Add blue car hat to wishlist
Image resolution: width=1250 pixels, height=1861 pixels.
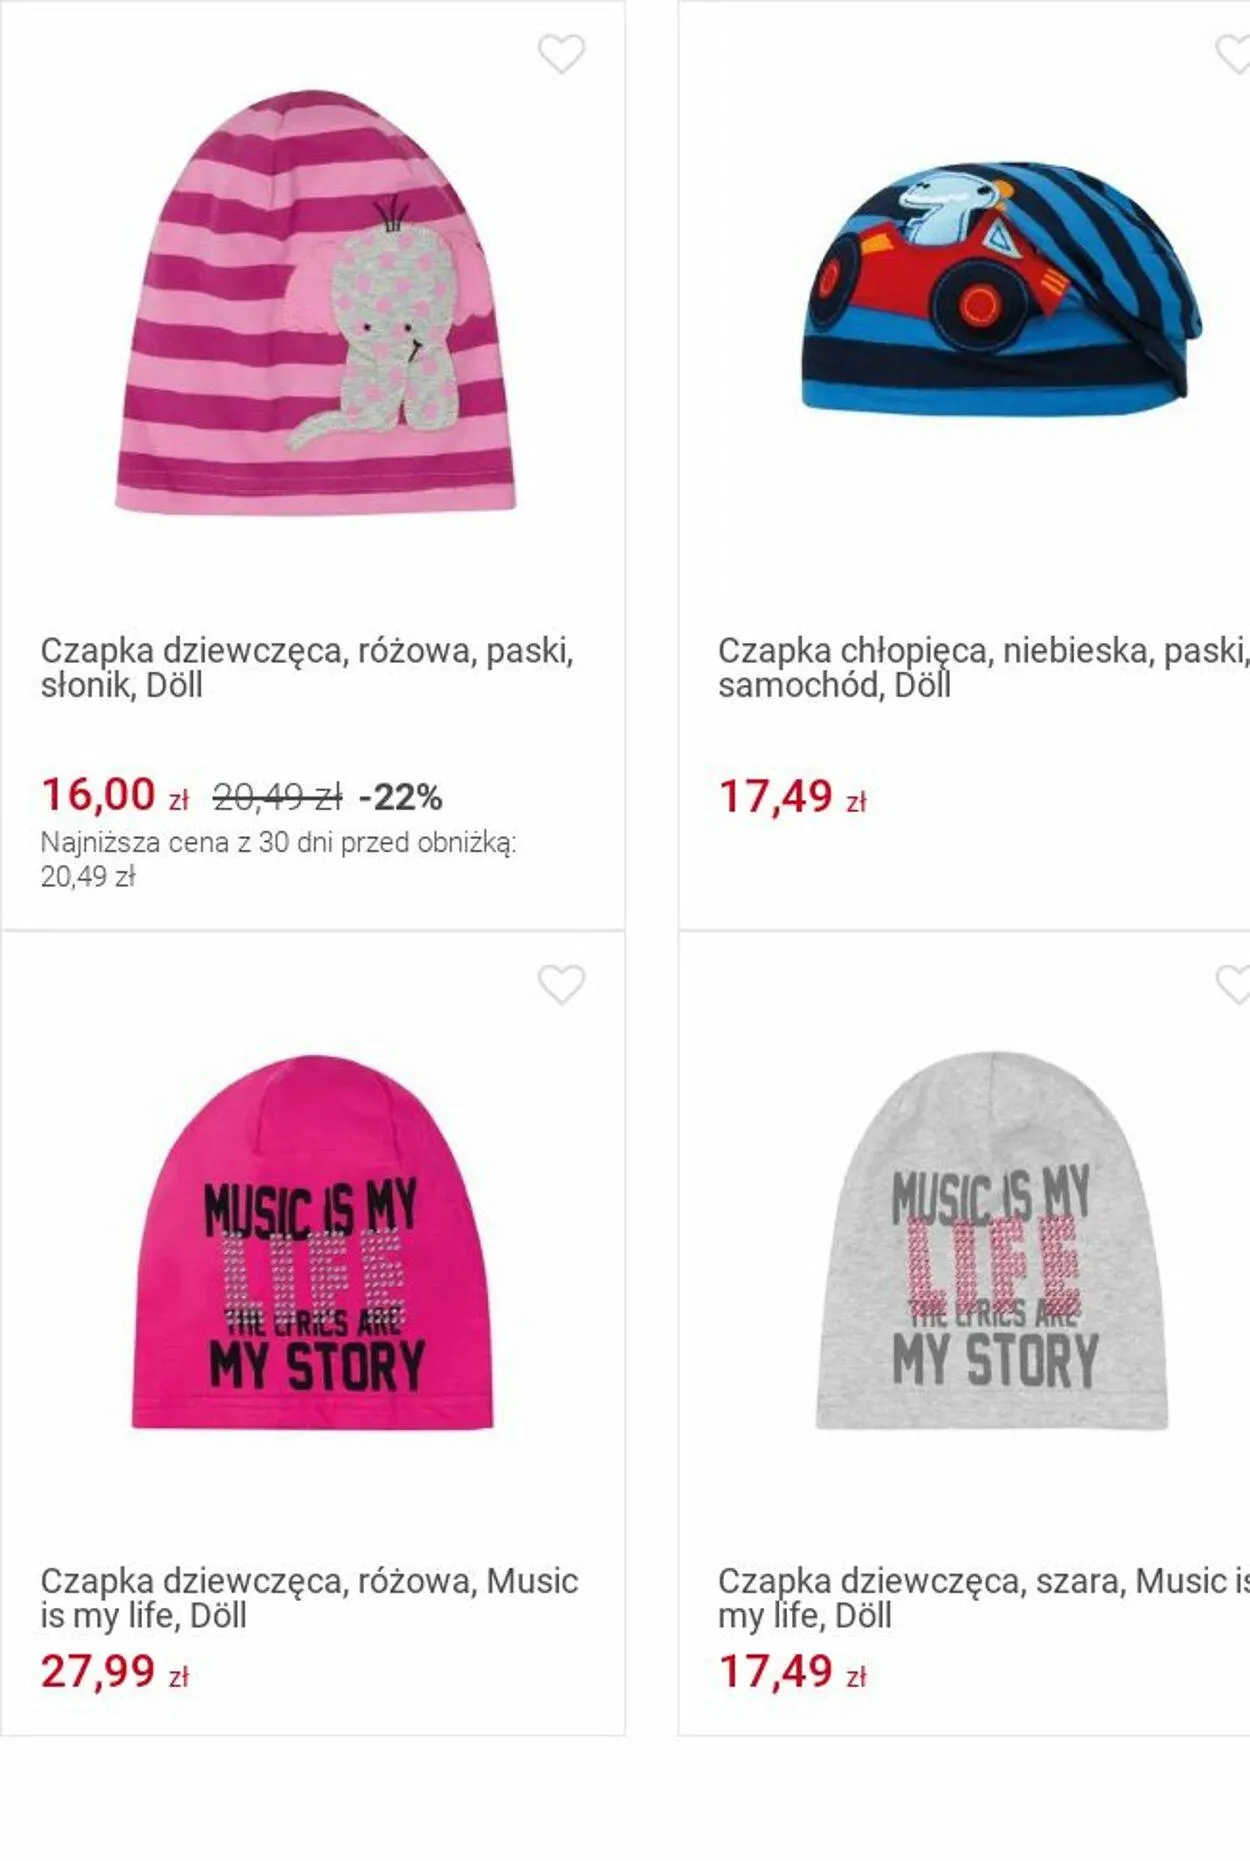click(x=1235, y=54)
